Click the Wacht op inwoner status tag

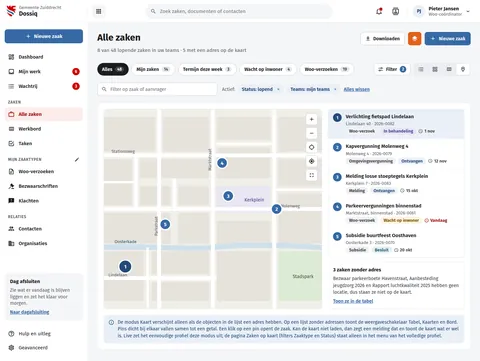[x=401, y=220]
